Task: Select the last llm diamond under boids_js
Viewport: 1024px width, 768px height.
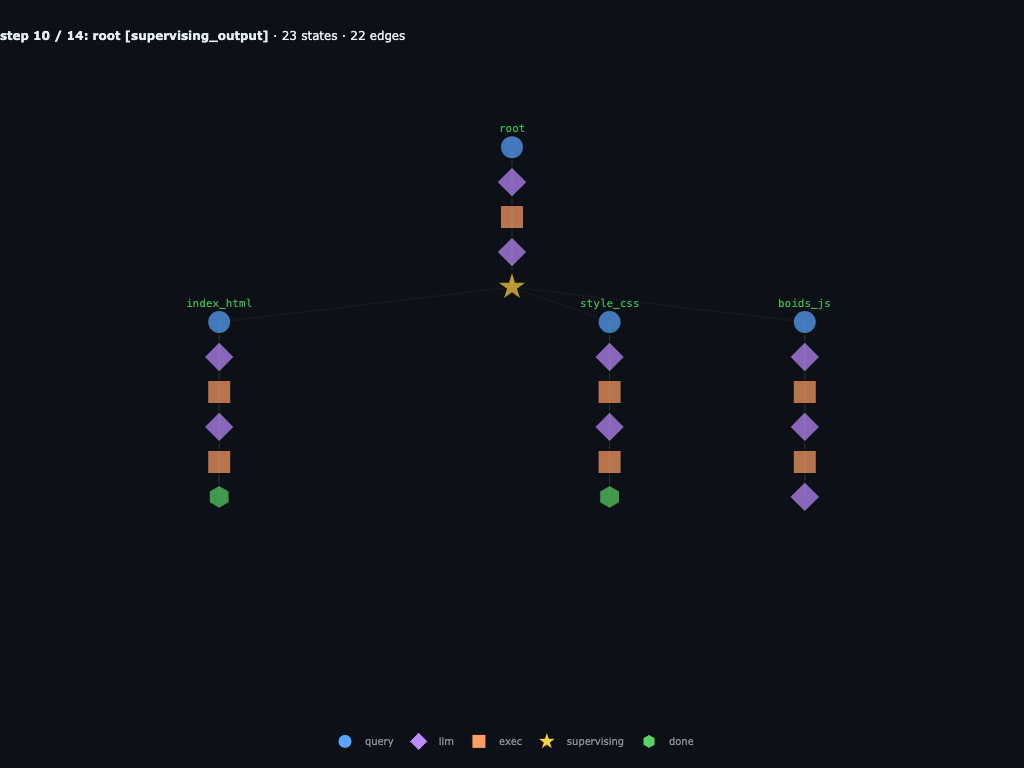Action: (805, 497)
